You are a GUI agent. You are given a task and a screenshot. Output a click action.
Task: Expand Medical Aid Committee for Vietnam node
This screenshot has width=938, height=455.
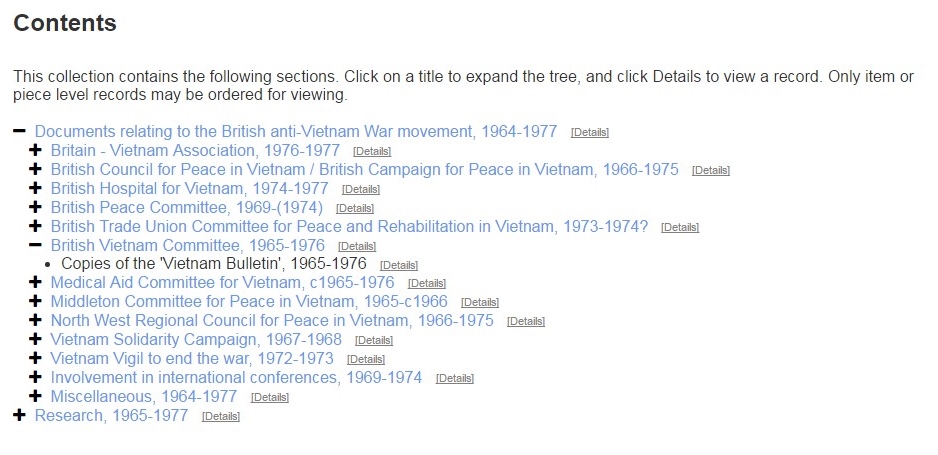coord(35,283)
